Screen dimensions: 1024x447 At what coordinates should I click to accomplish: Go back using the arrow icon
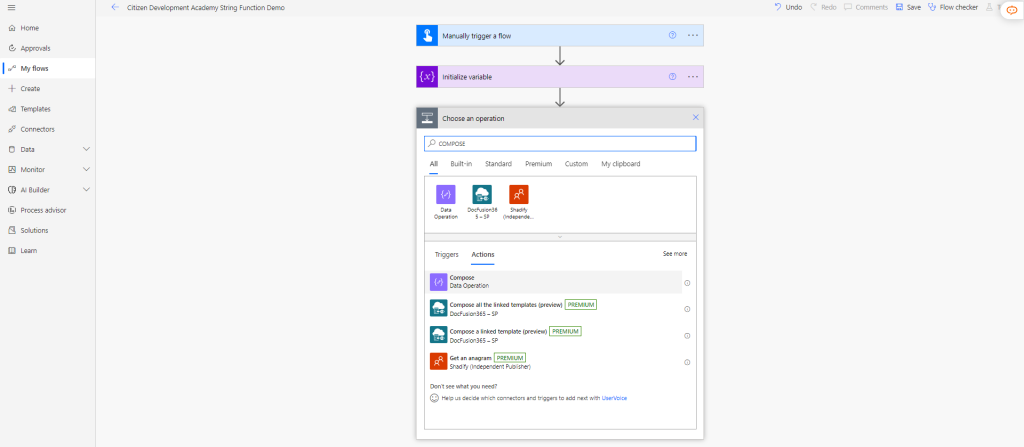point(116,7)
